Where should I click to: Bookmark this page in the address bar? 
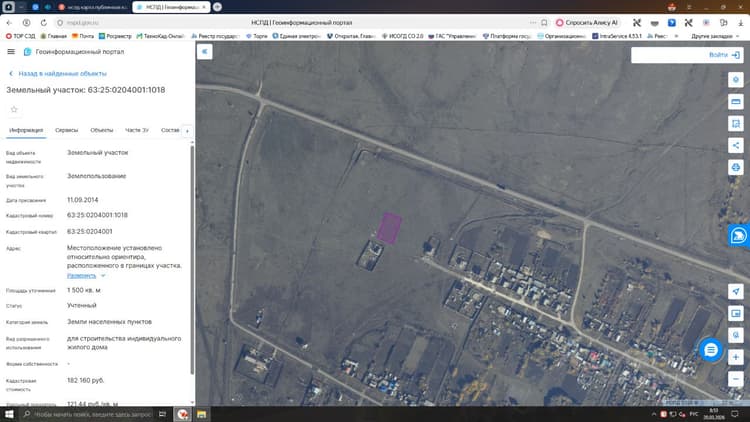pos(544,22)
